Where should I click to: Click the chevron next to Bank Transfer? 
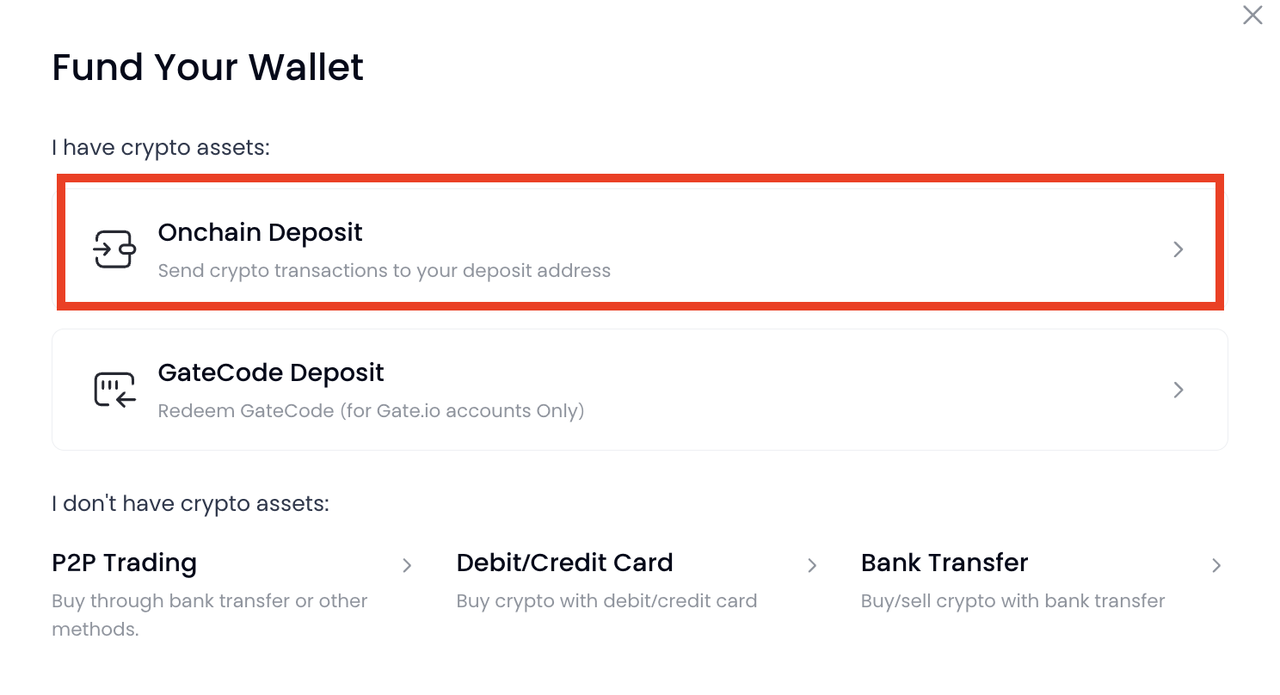(x=1216, y=566)
